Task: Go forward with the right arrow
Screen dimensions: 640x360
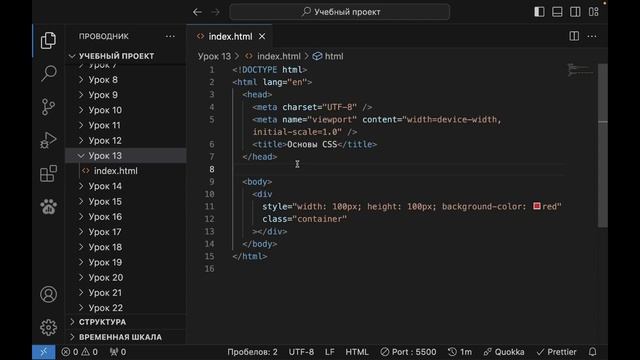Action: click(x=216, y=12)
